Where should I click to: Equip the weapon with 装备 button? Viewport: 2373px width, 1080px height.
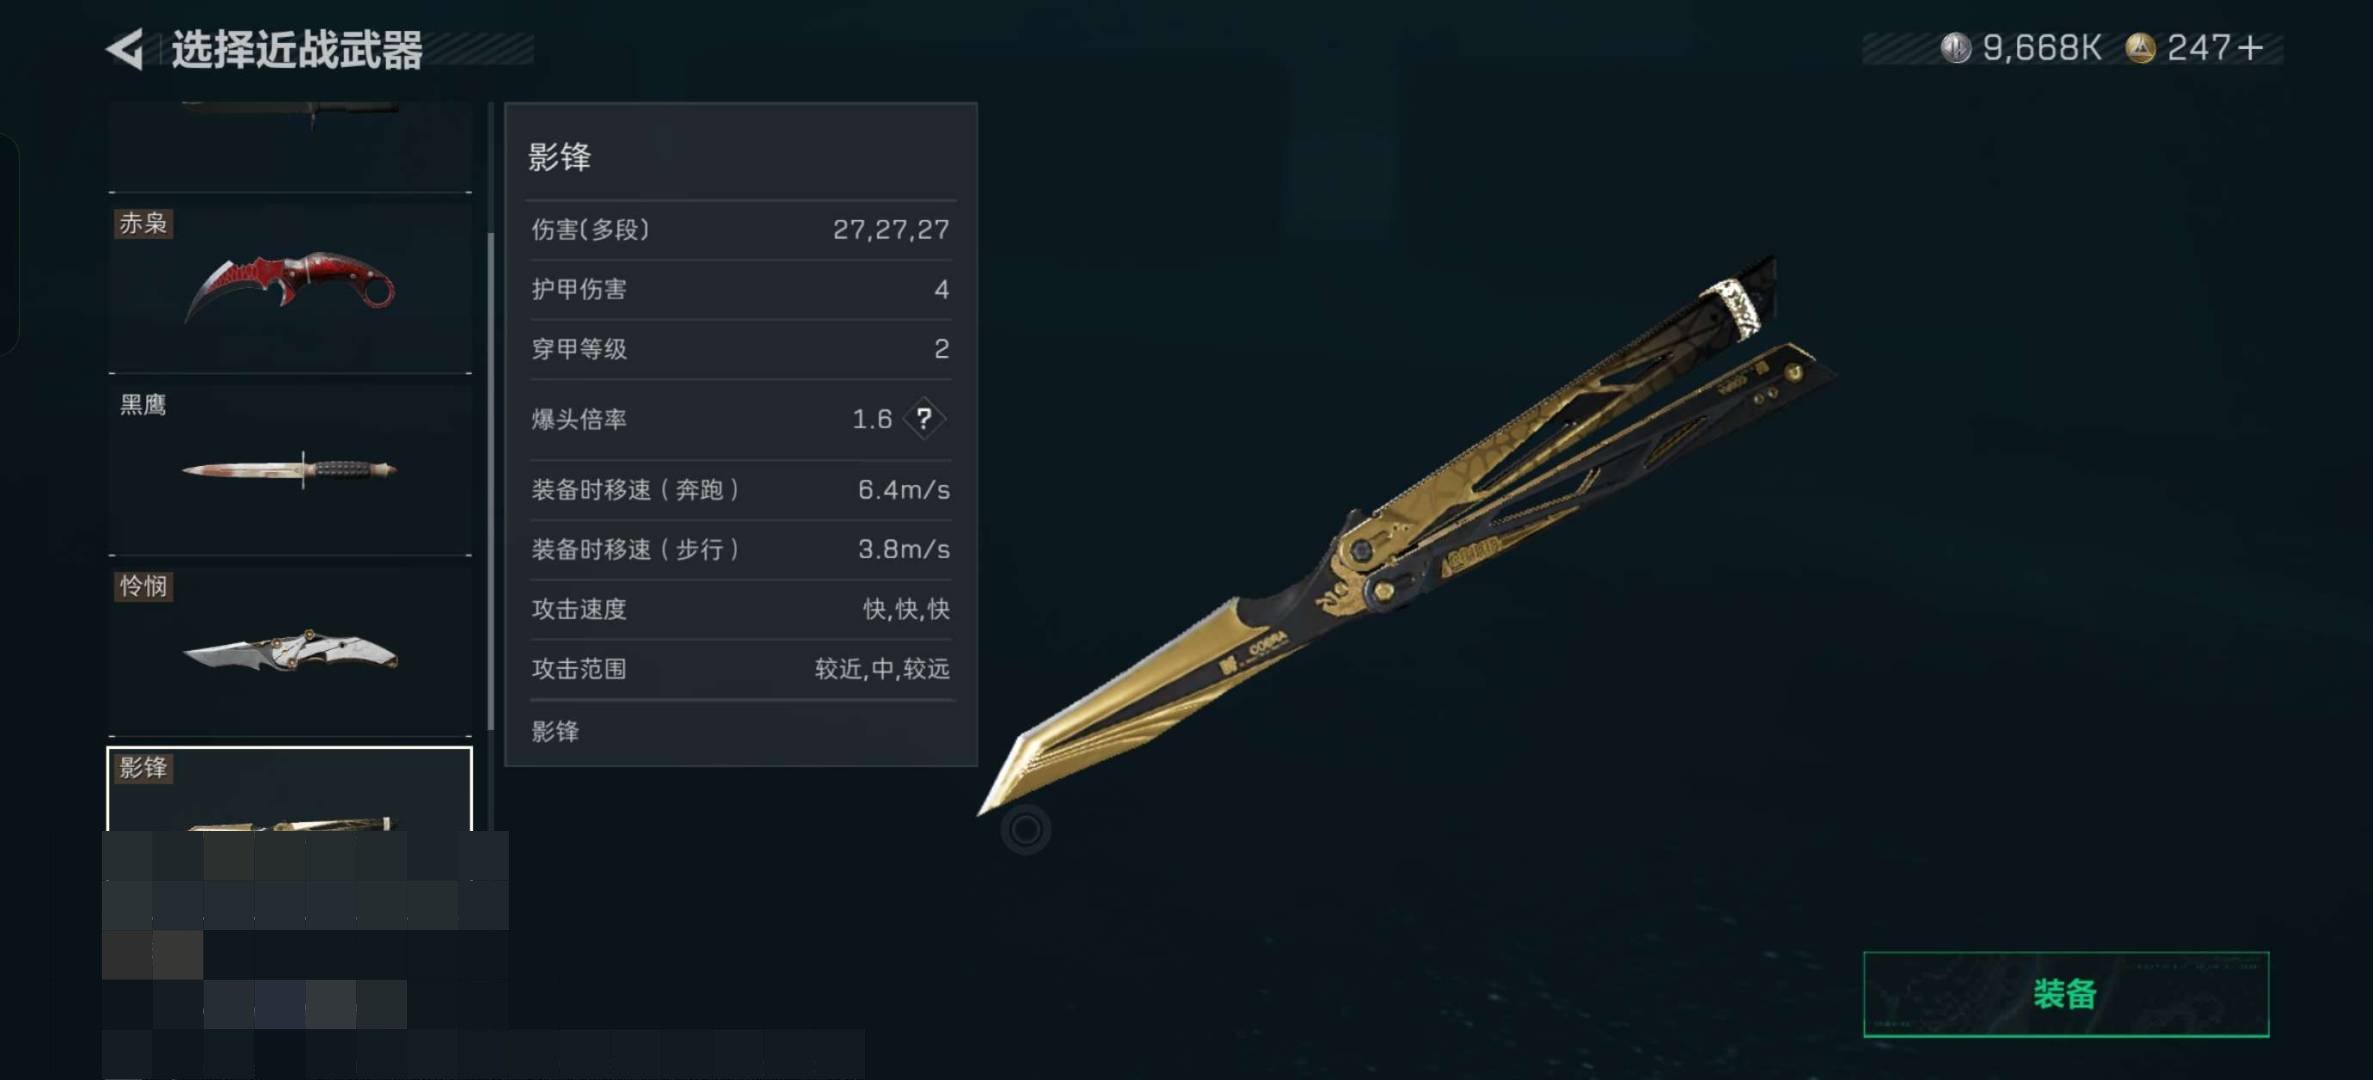pos(2066,994)
